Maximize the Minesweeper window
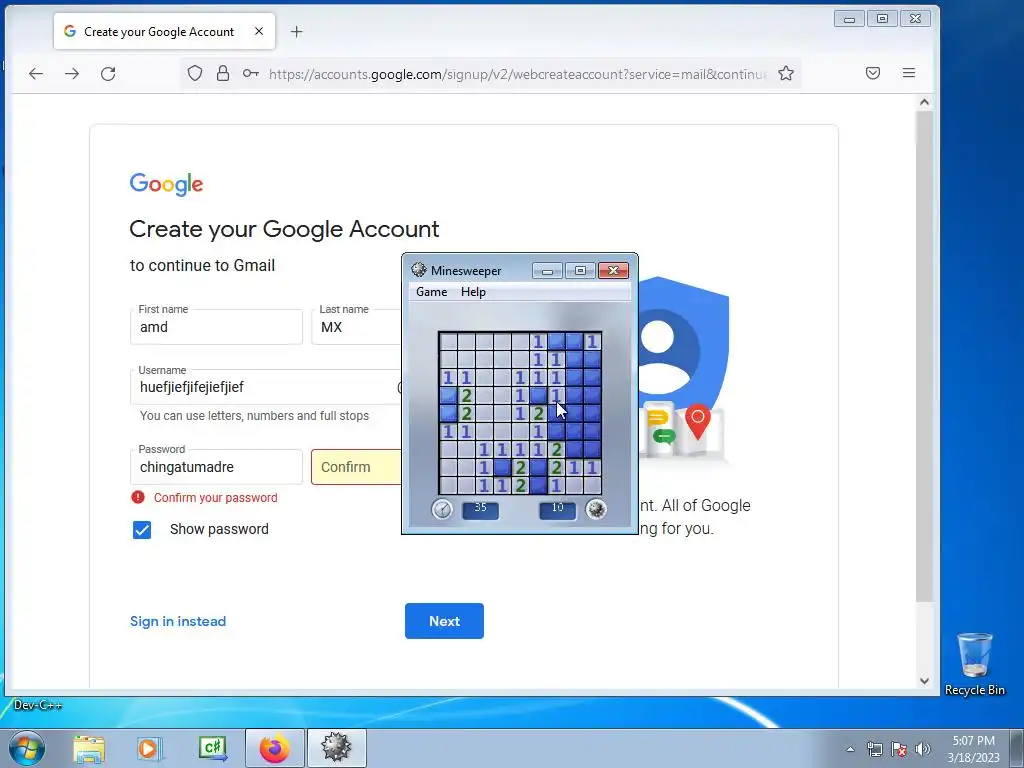Image resolution: width=1024 pixels, height=768 pixels. tap(580, 270)
